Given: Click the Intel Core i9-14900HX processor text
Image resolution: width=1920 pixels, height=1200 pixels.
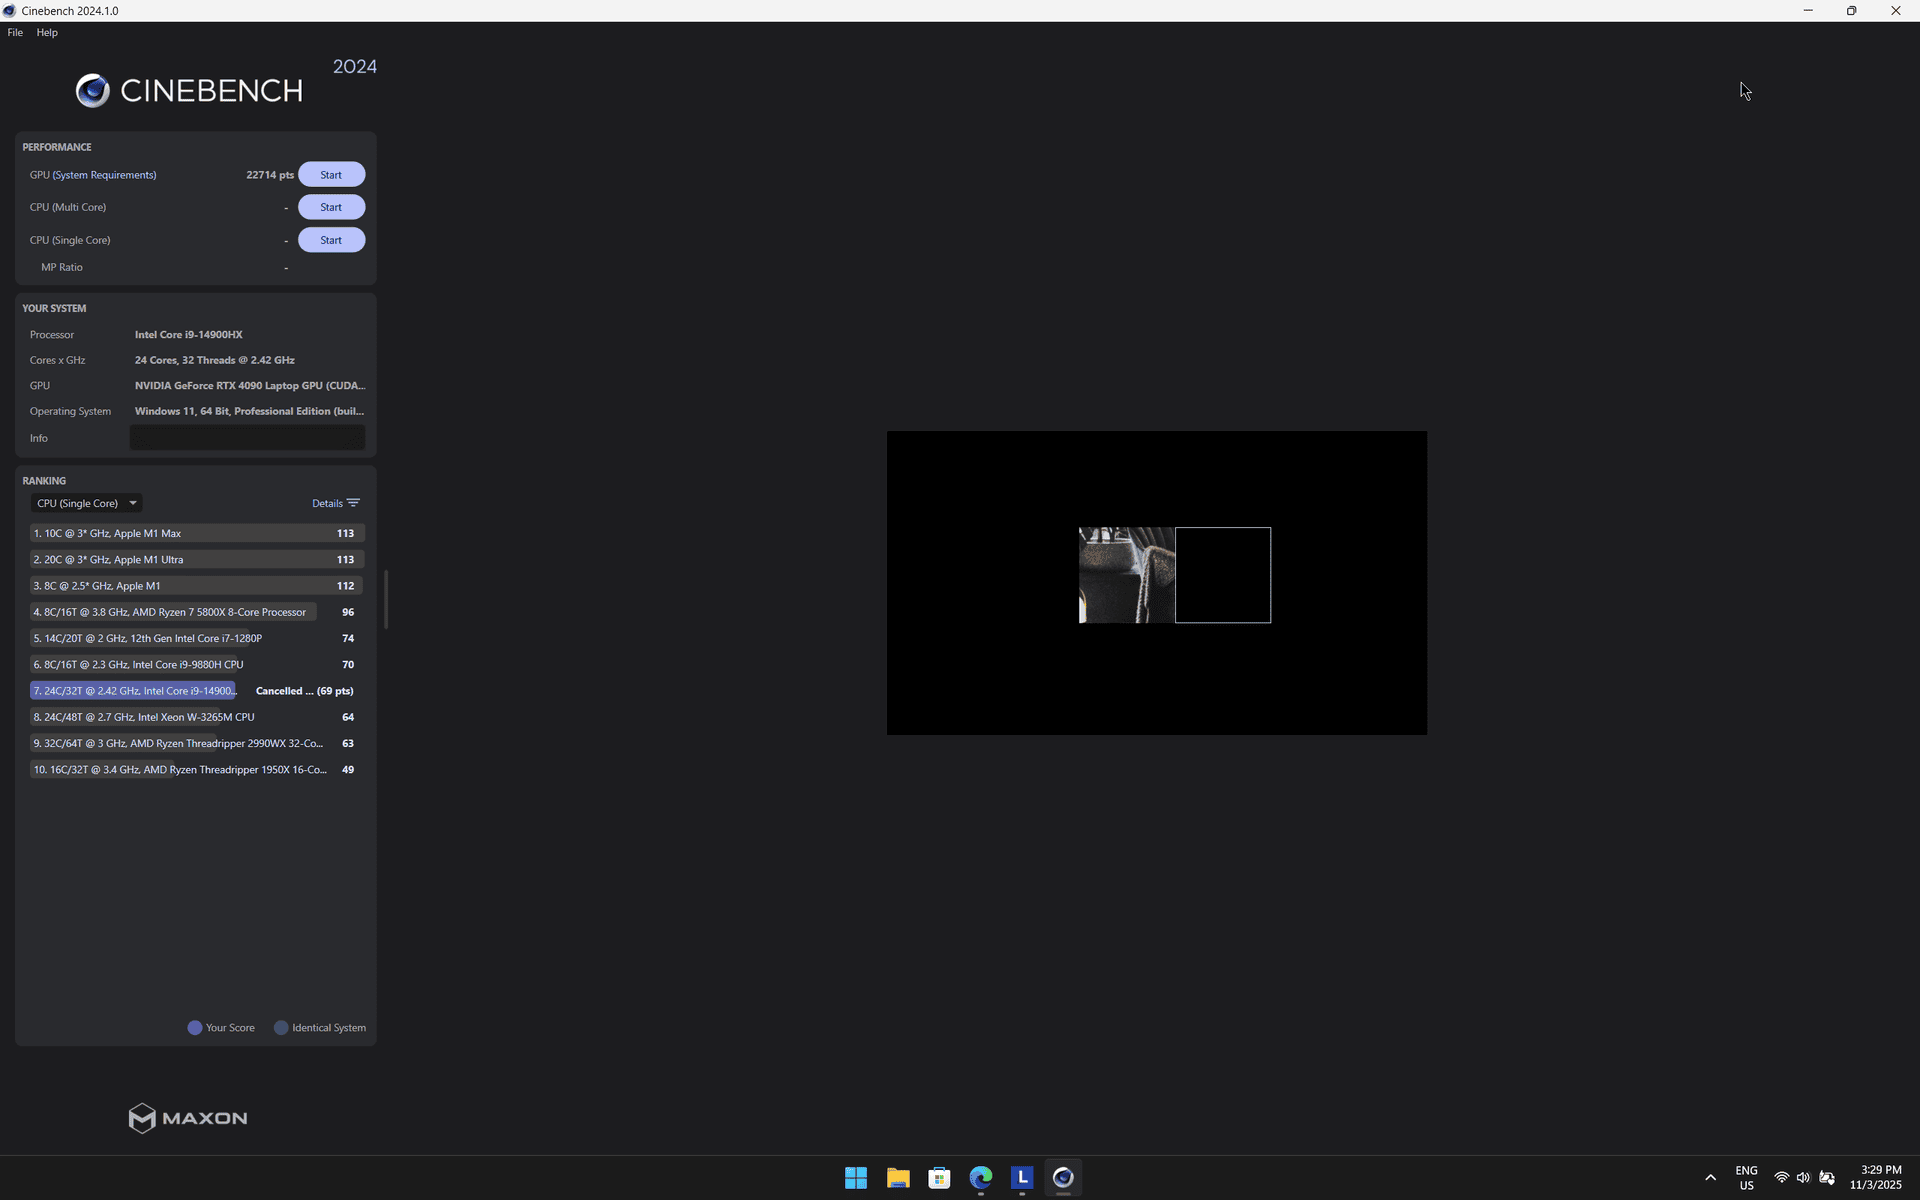Looking at the screenshot, I should (189, 335).
